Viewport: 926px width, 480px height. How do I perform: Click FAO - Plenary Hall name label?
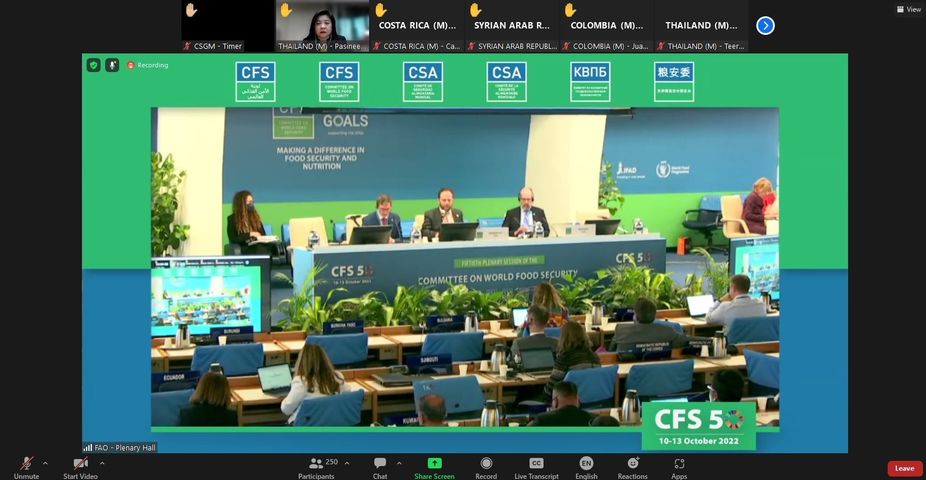pyautogui.click(x=120, y=448)
